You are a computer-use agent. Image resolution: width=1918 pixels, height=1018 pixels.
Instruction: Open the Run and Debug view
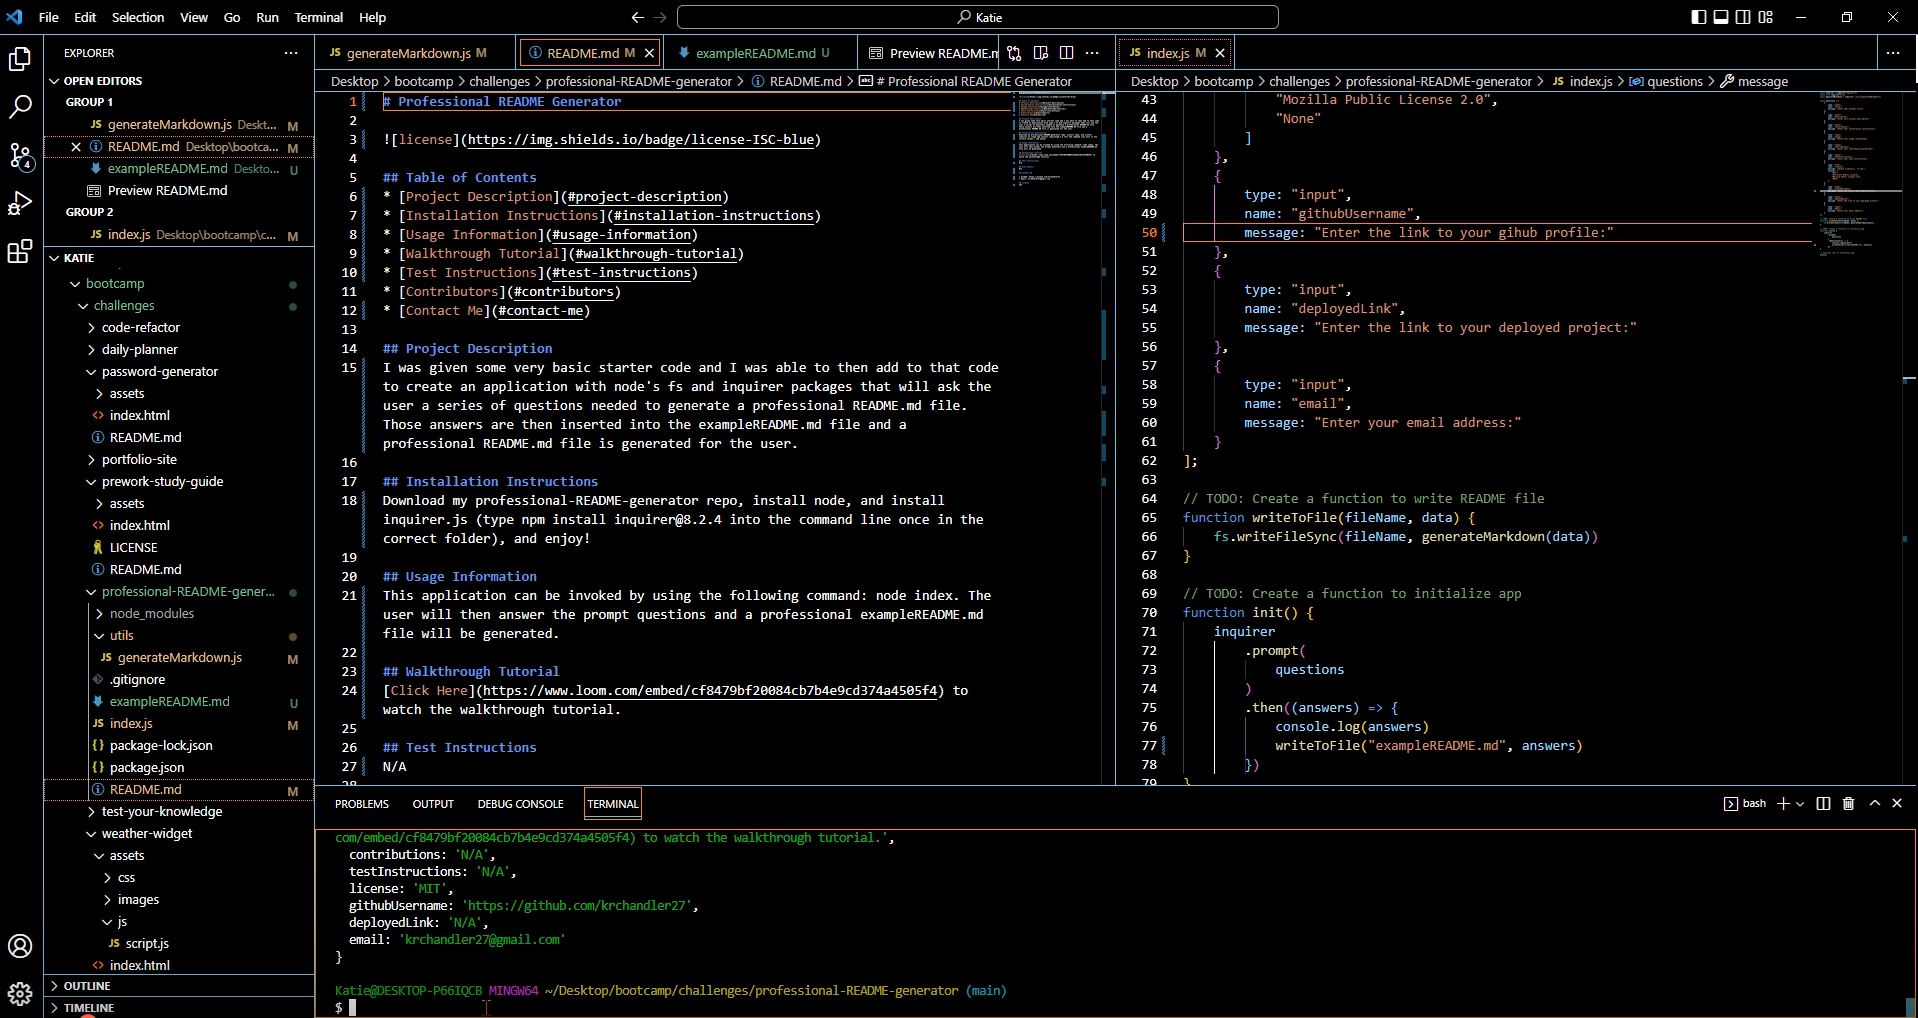pos(20,203)
